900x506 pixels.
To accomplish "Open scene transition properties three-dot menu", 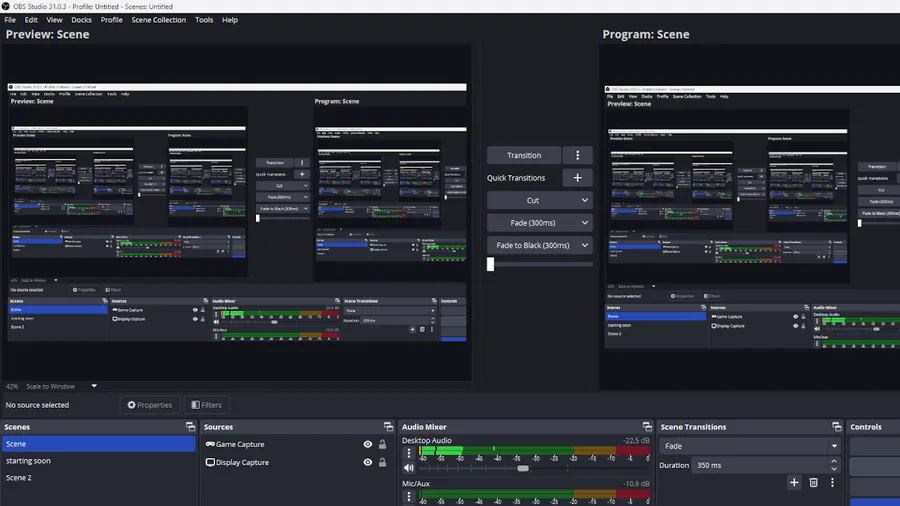I will (832, 482).
